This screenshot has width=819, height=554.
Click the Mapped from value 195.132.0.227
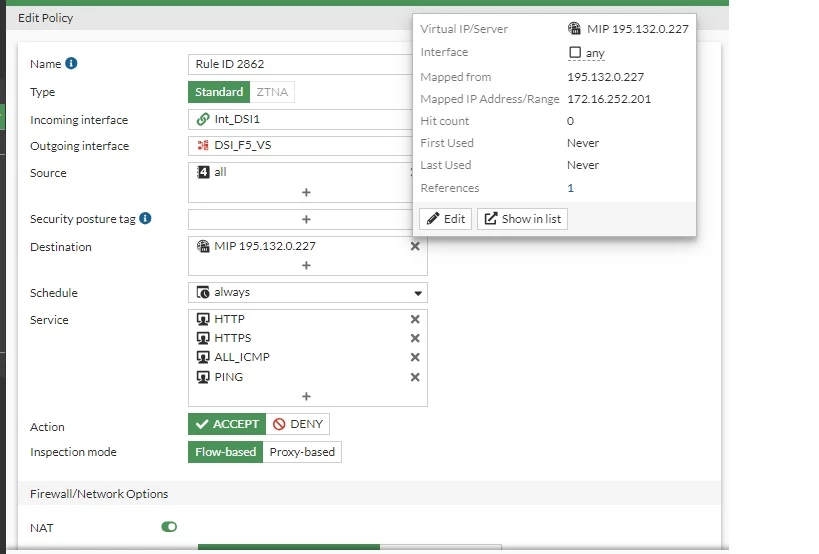pyautogui.click(x=605, y=77)
